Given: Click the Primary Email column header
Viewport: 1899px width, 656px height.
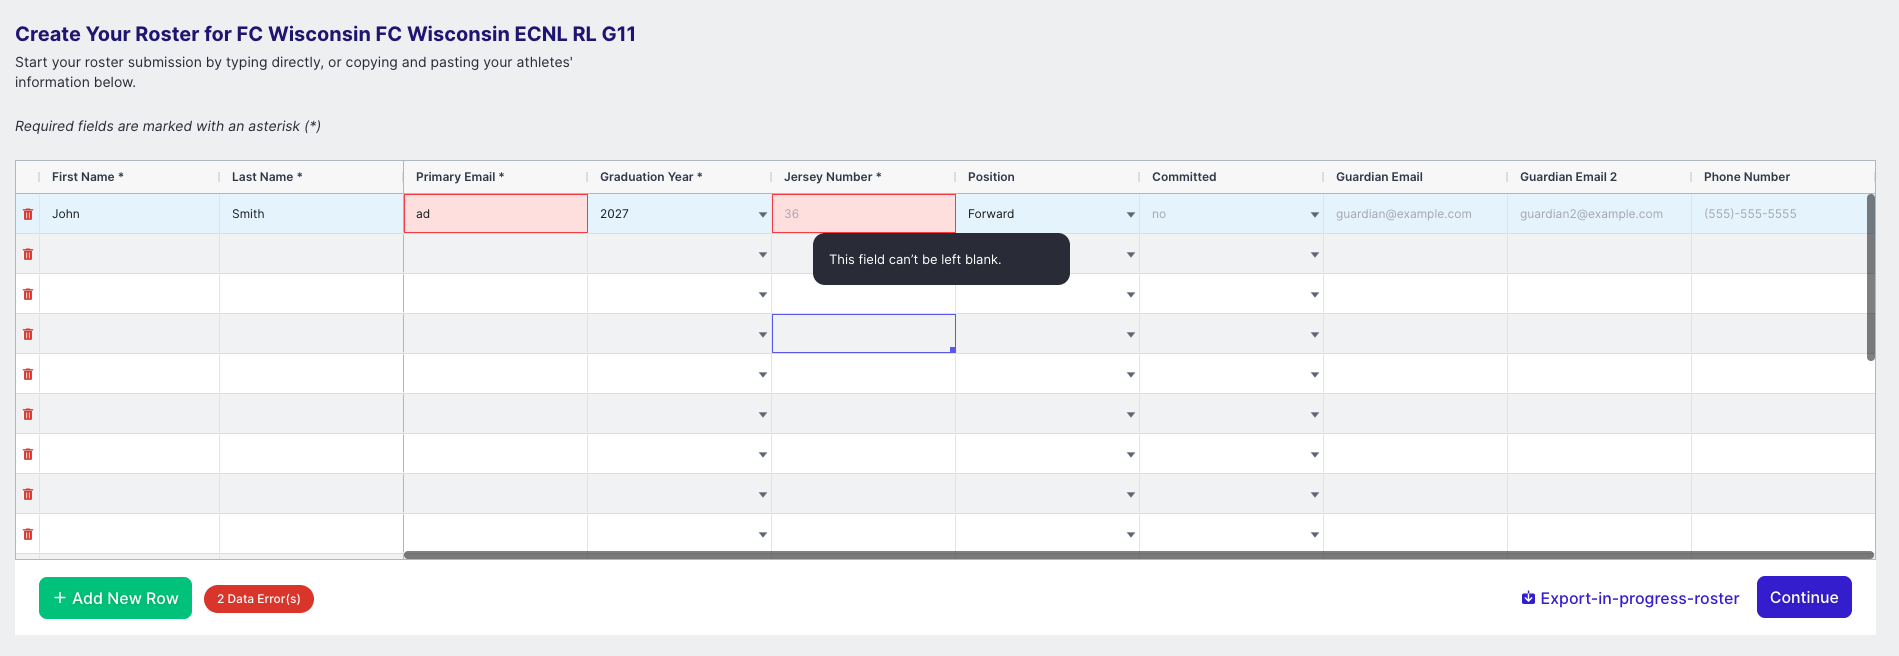Looking at the screenshot, I should point(460,177).
